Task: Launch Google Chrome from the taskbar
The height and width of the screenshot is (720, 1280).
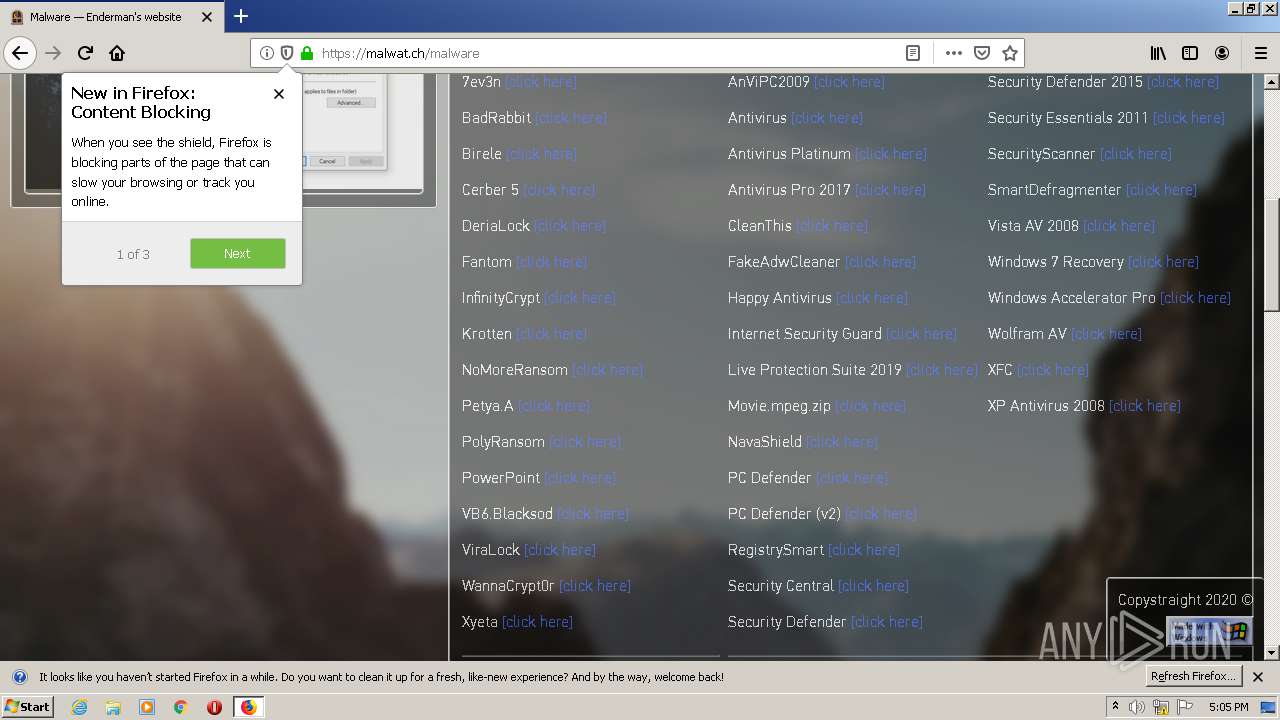Action: pyautogui.click(x=180, y=707)
